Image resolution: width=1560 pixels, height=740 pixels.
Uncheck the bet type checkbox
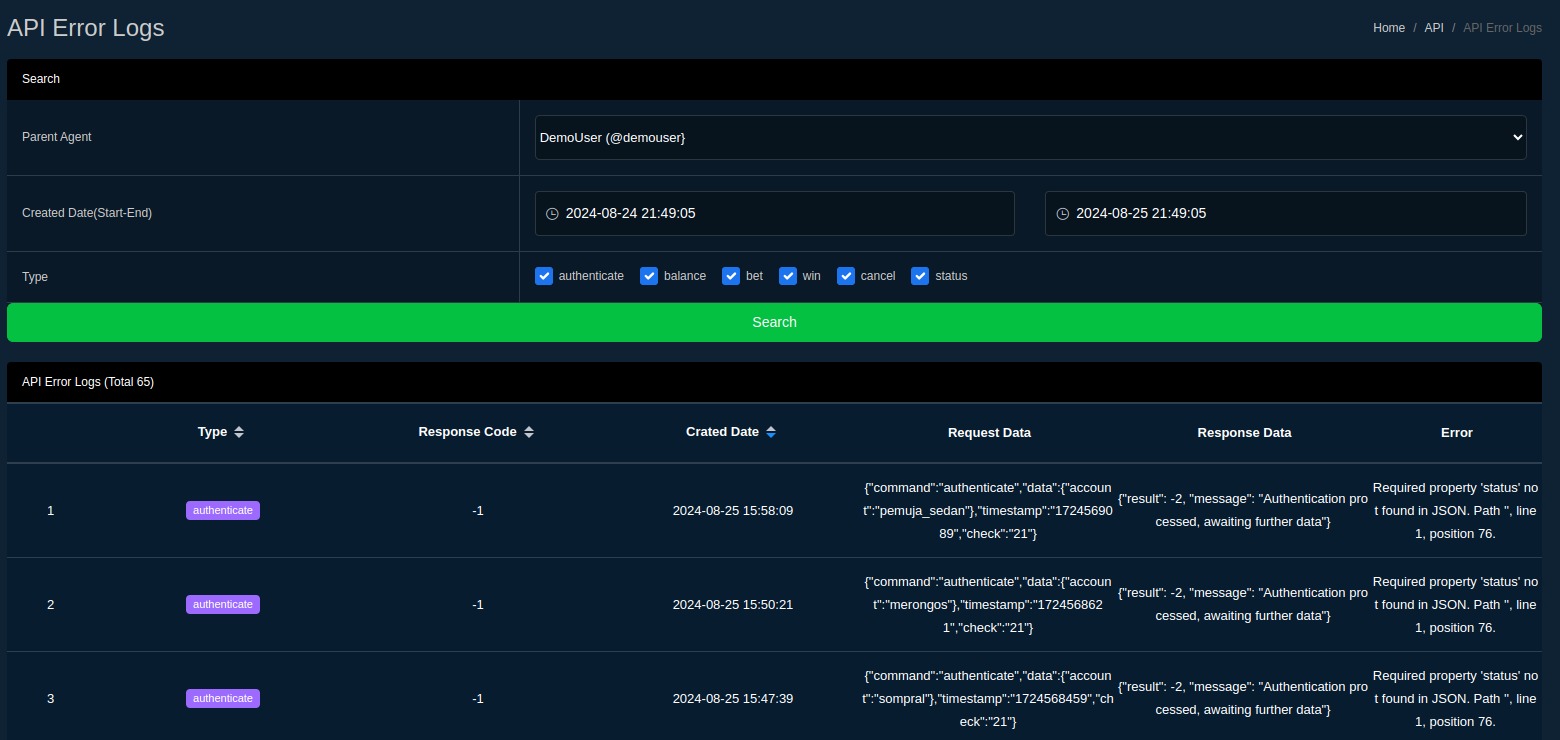tap(731, 276)
